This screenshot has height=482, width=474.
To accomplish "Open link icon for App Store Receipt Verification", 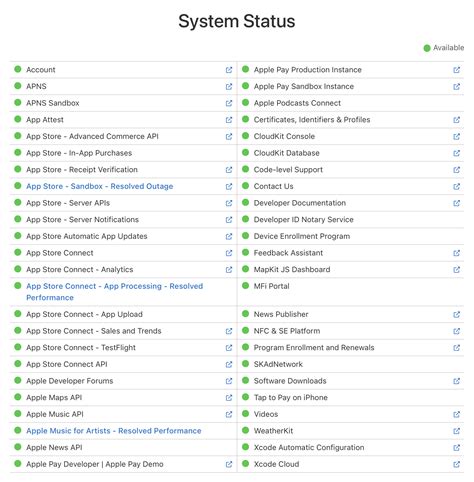I will (229, 170).
